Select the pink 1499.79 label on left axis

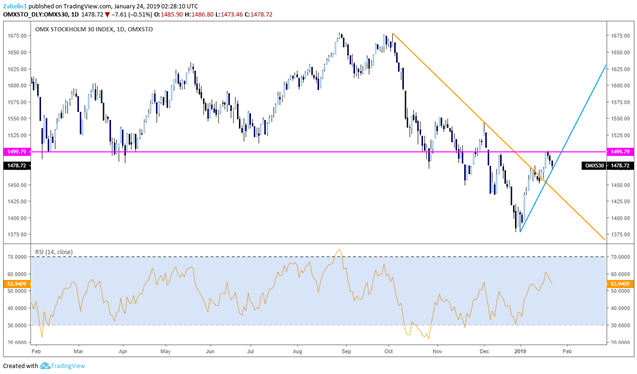[16, 151]
